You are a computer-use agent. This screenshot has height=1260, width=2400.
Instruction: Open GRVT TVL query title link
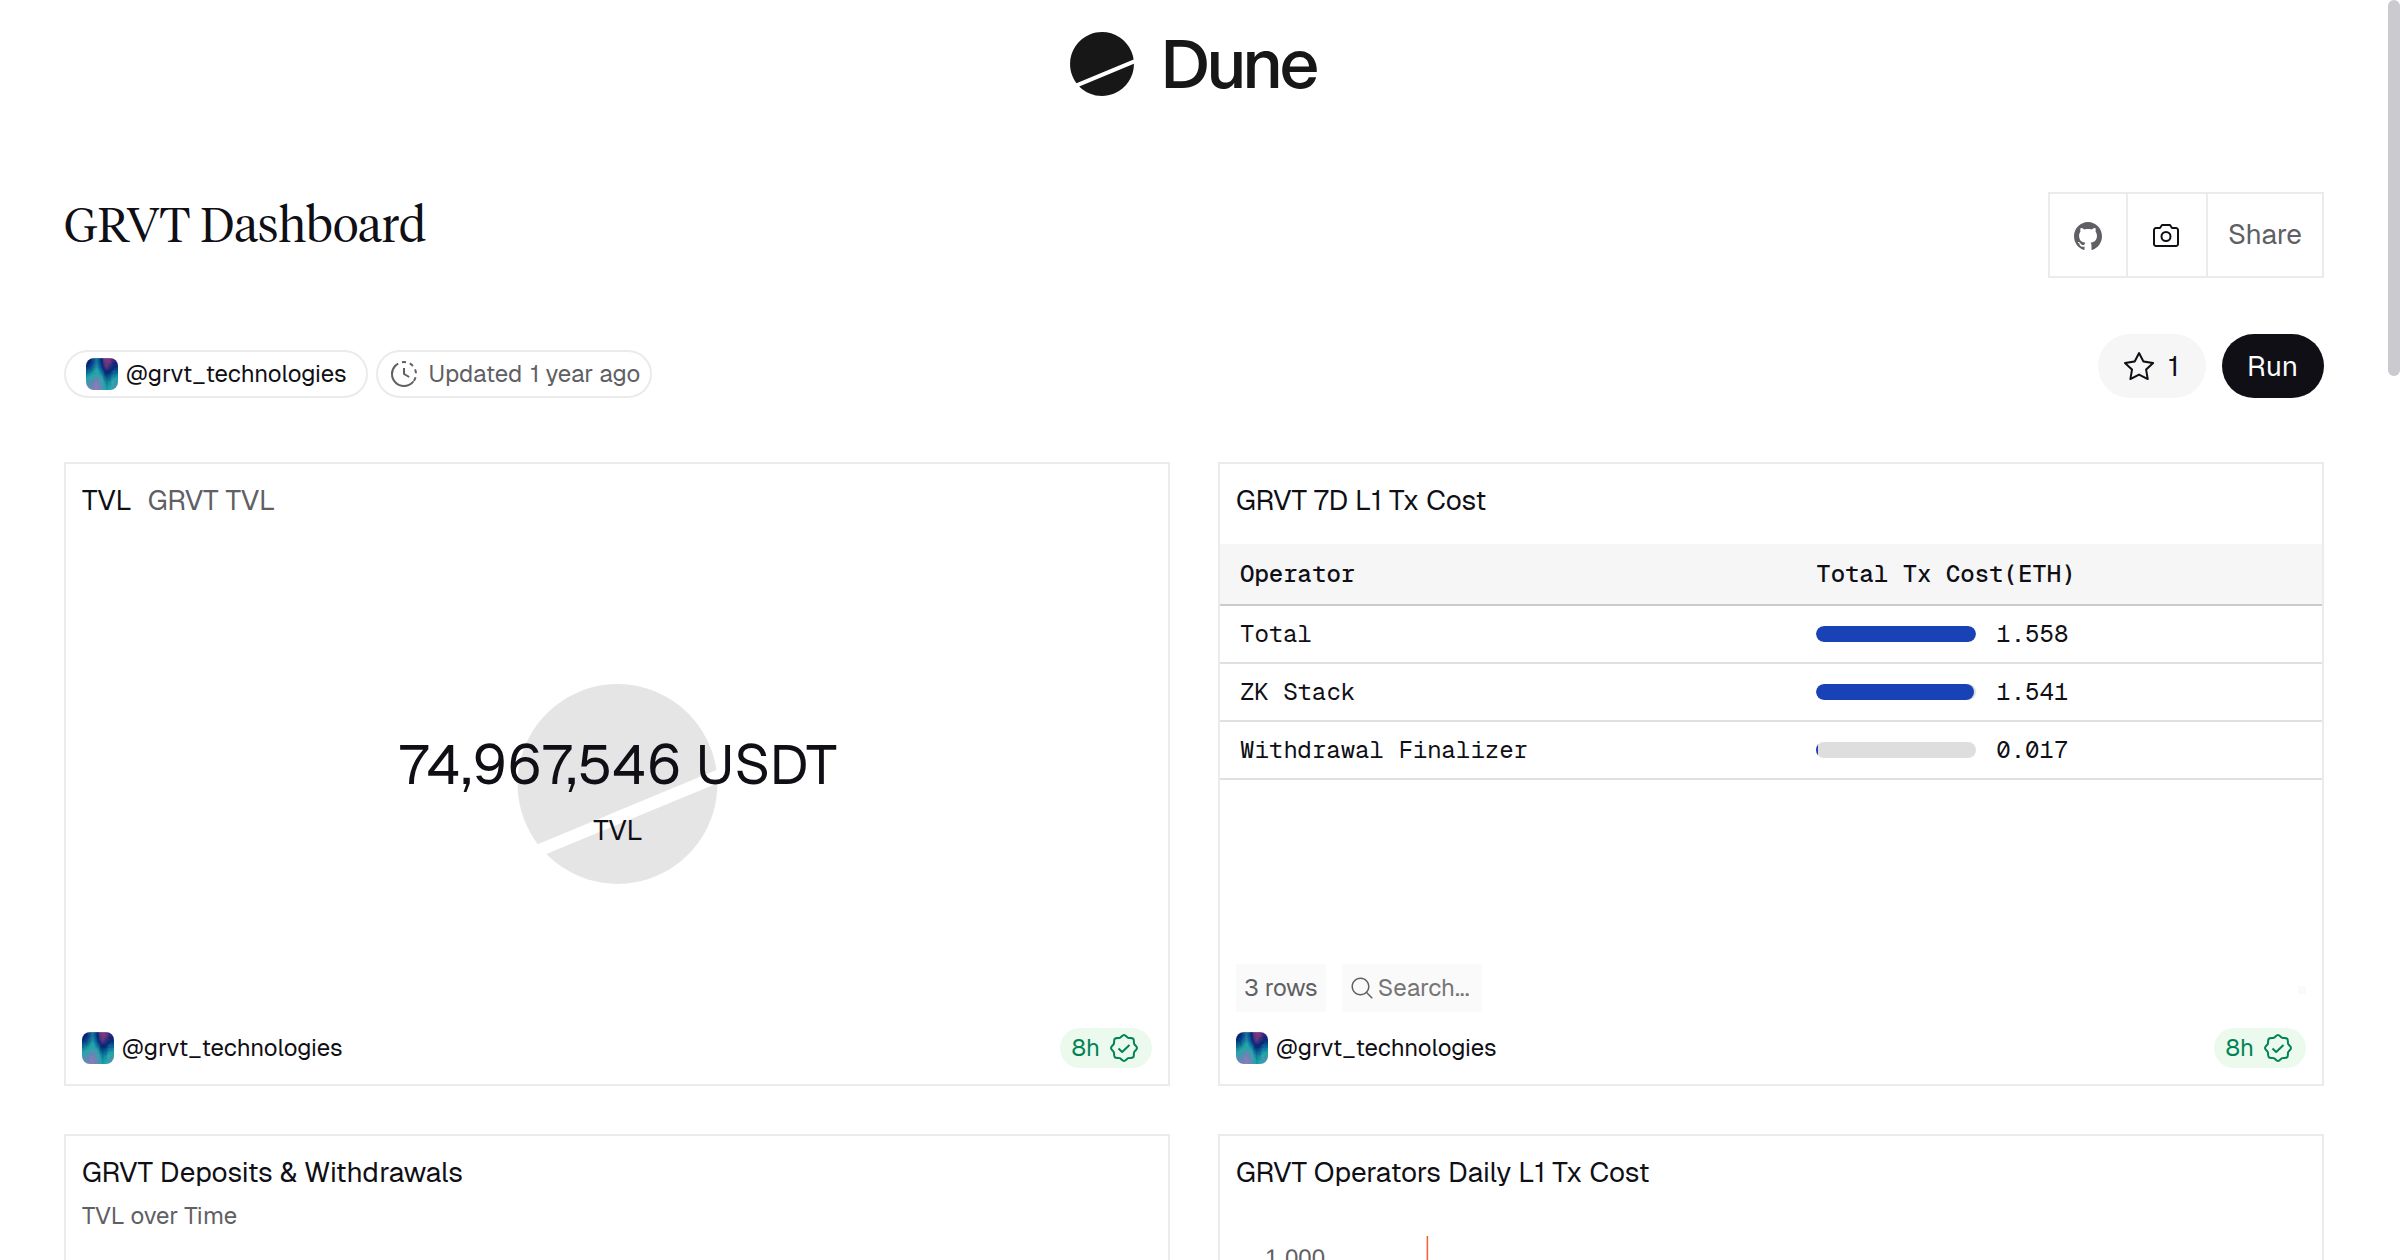[211, 501]
